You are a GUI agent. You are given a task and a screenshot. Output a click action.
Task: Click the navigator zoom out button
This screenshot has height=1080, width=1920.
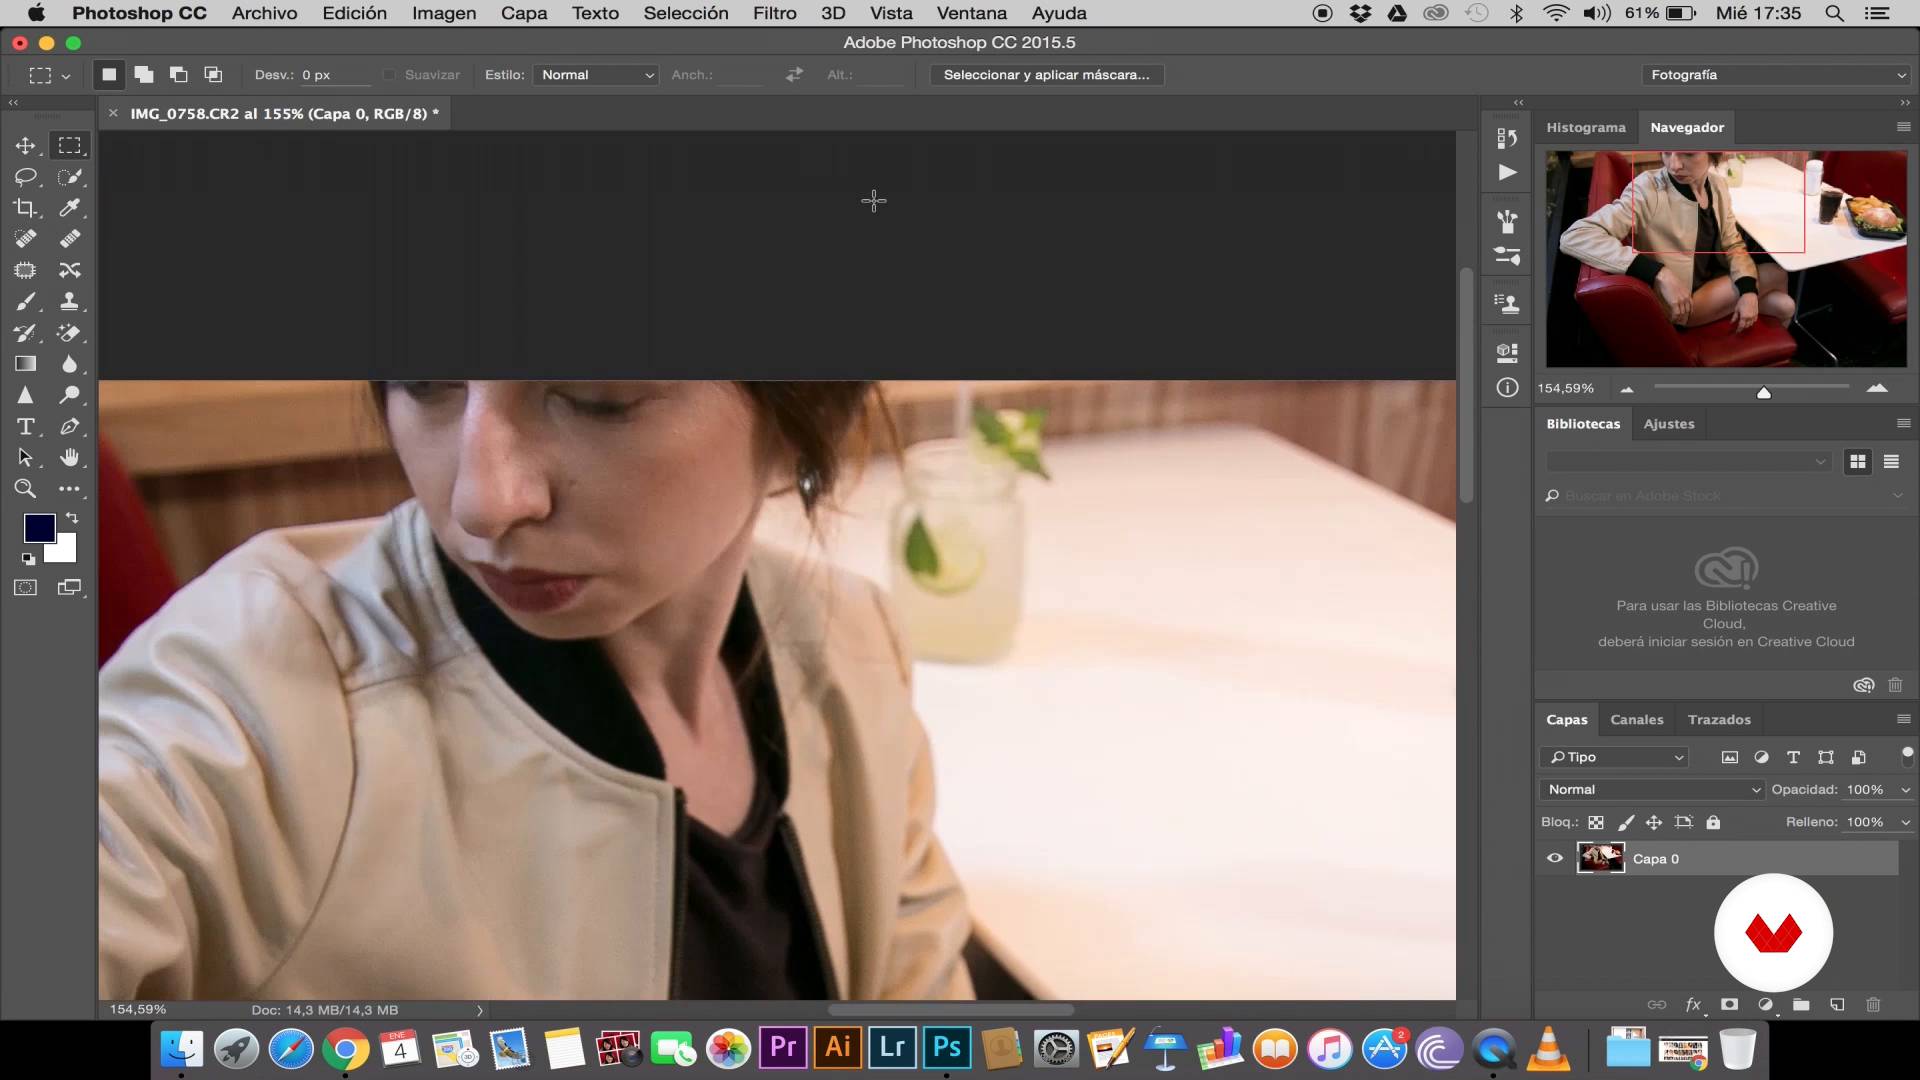[x=1627, y=389]
